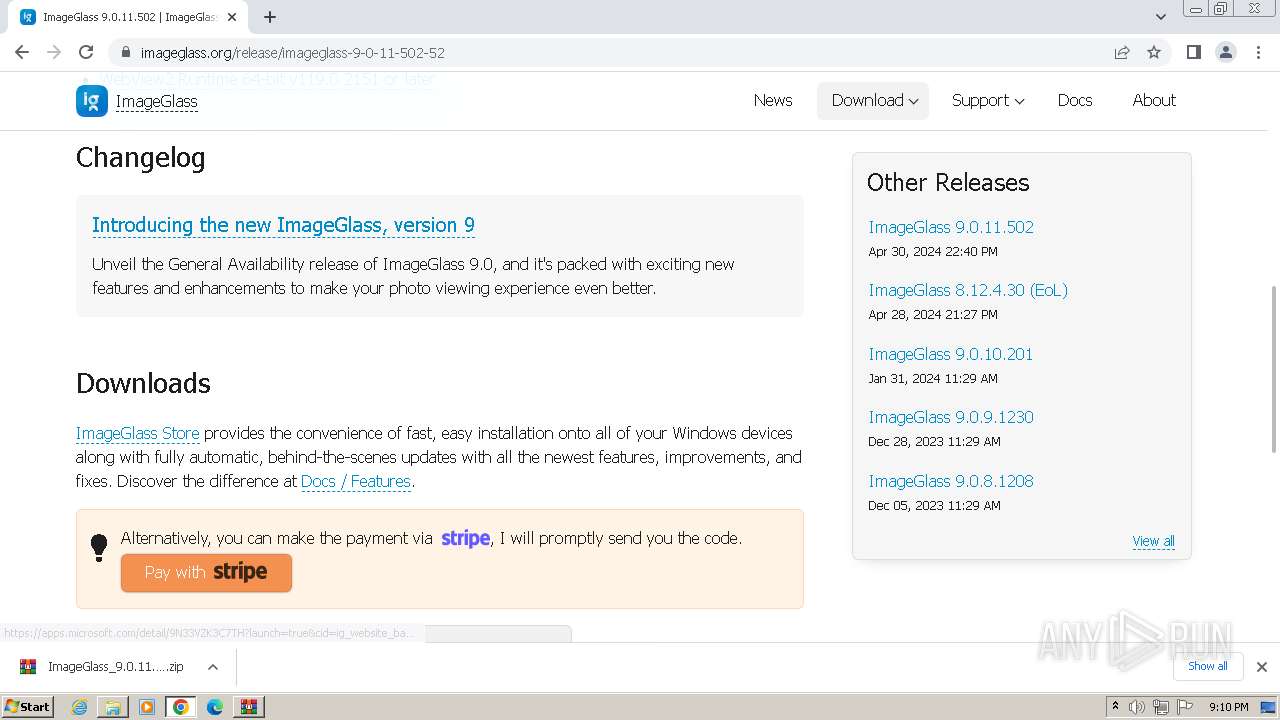
Task: Open options for the downloaded zip file
Action: pos(213,667)
